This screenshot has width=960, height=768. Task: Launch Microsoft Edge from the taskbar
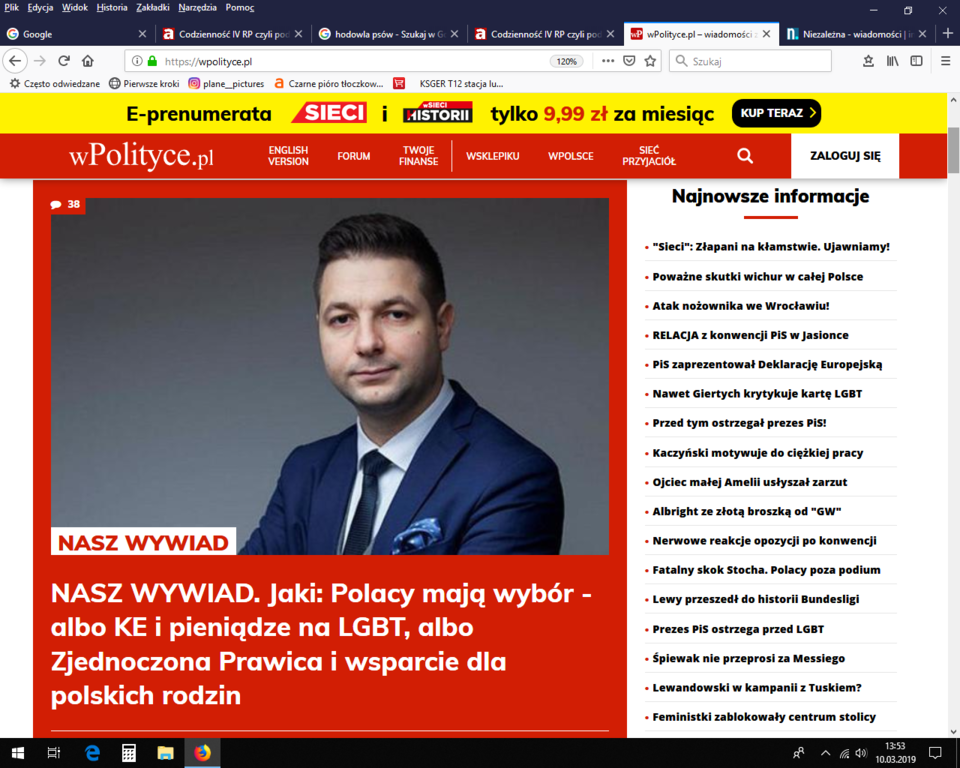(92, 753)
